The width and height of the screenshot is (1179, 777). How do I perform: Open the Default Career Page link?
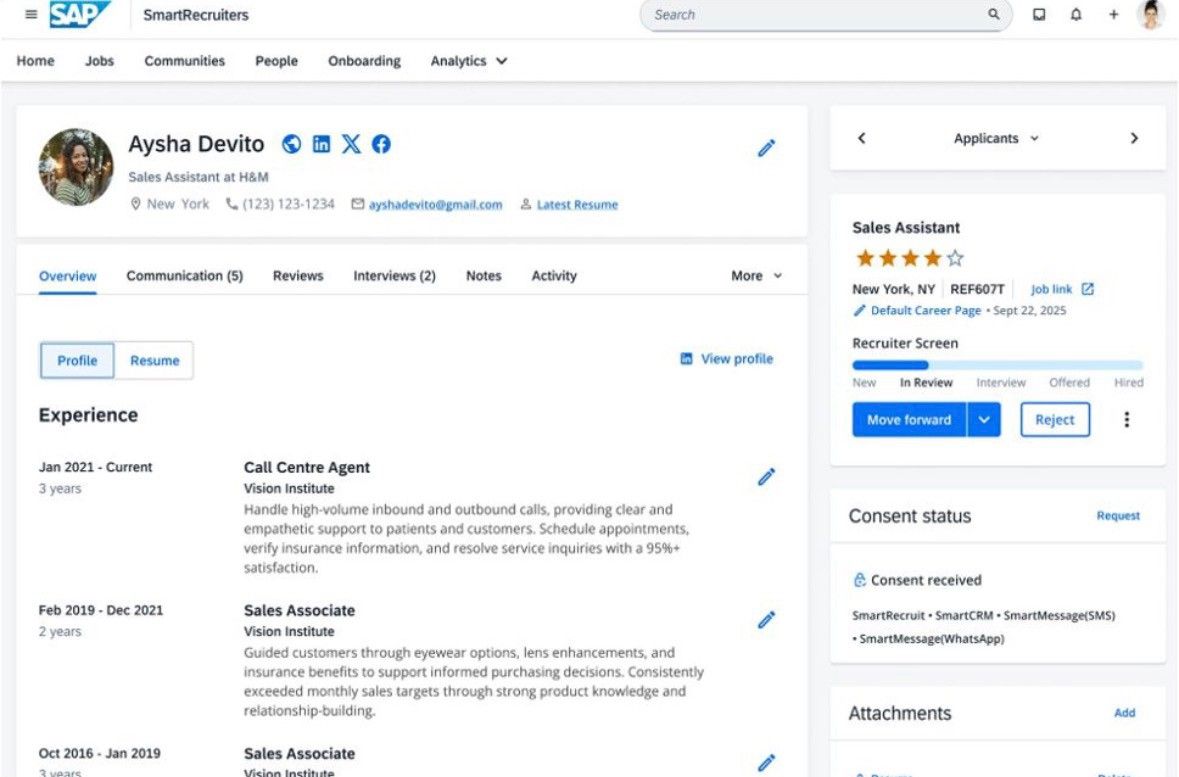926,311
